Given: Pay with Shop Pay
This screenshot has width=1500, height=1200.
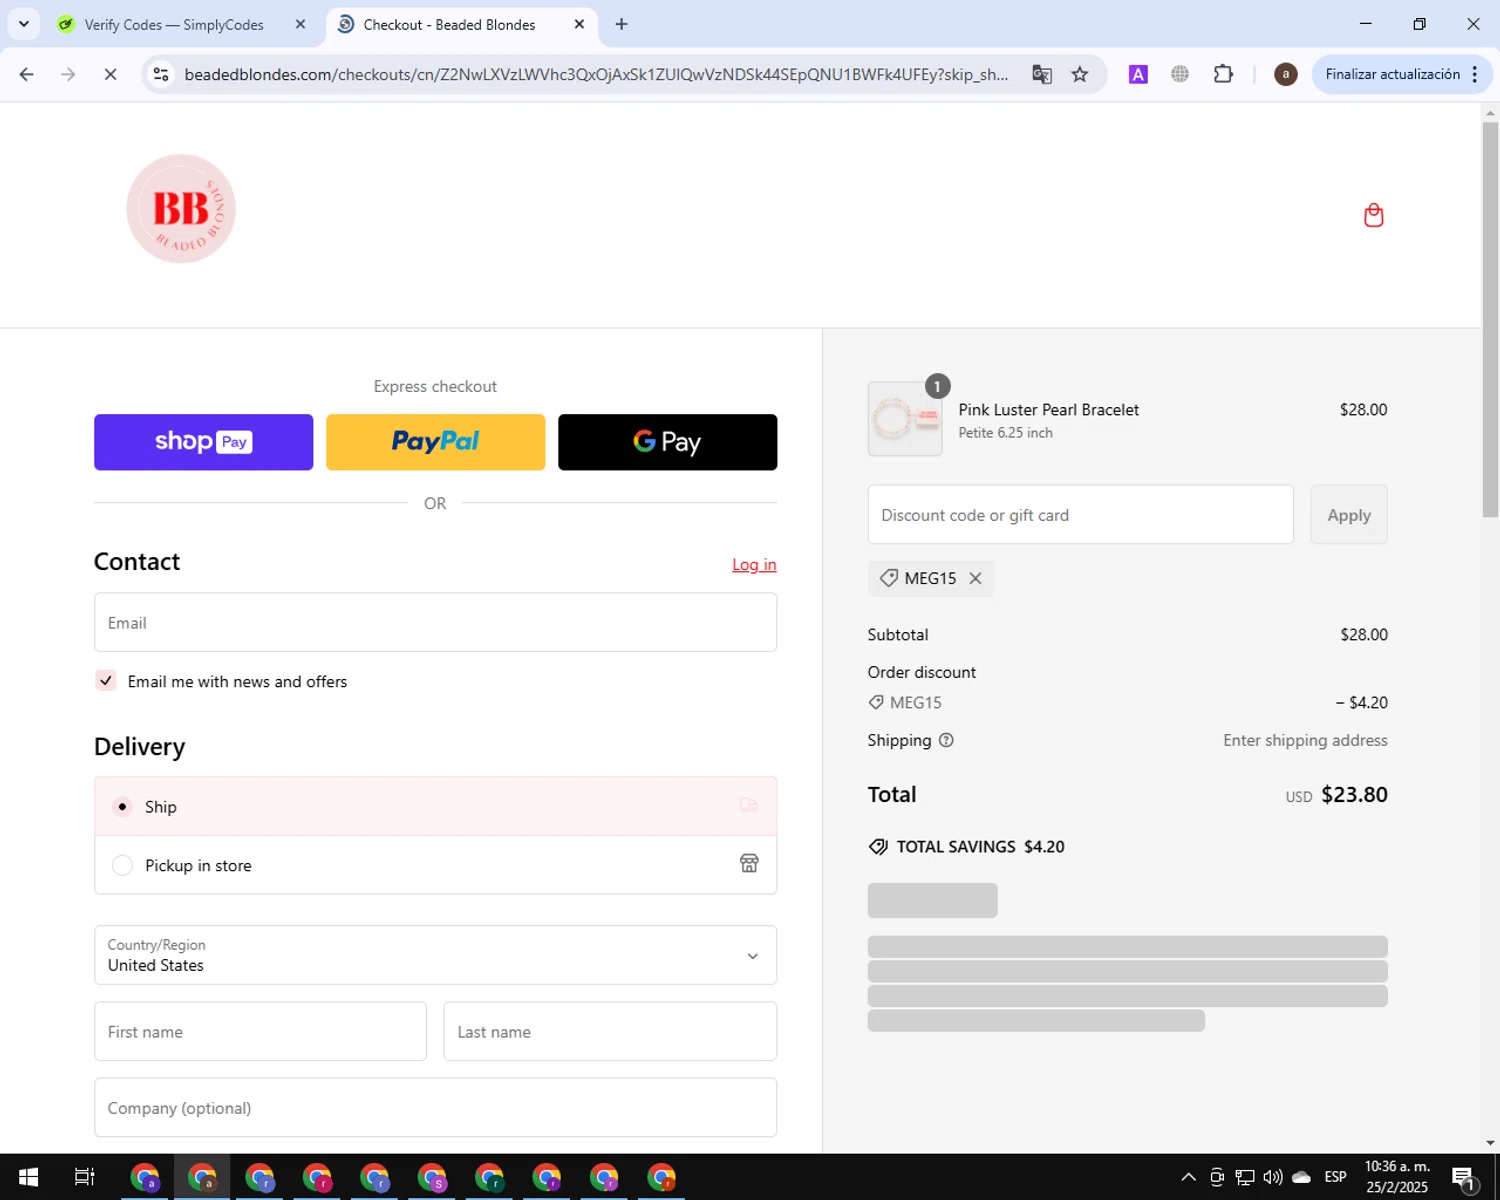Looking at the screenshot, I should [x=203, y=442].
